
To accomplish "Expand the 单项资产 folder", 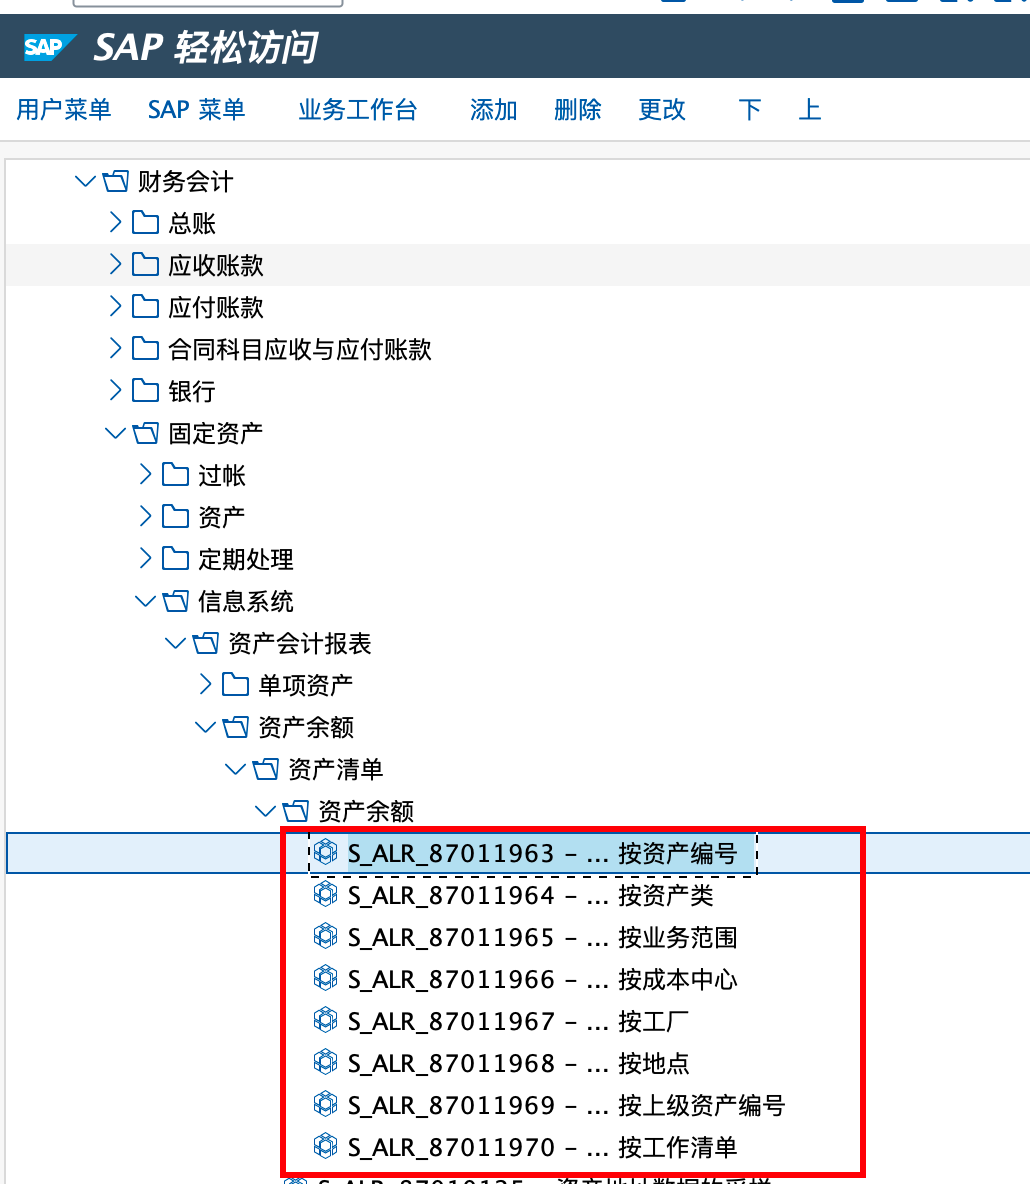I will 205,684.
